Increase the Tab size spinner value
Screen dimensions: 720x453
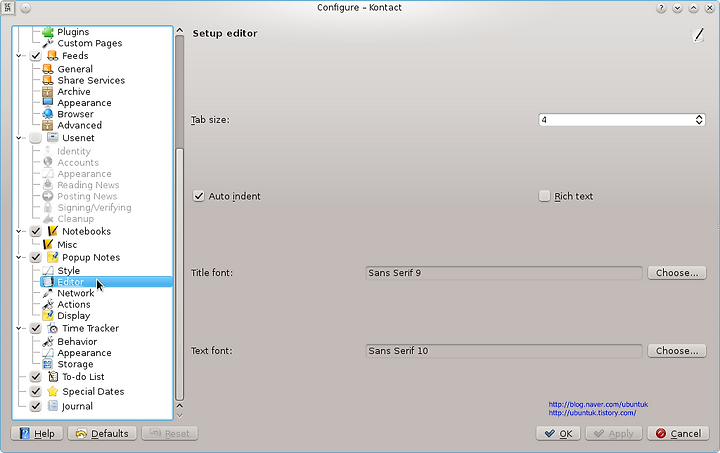tap(699, 117)
